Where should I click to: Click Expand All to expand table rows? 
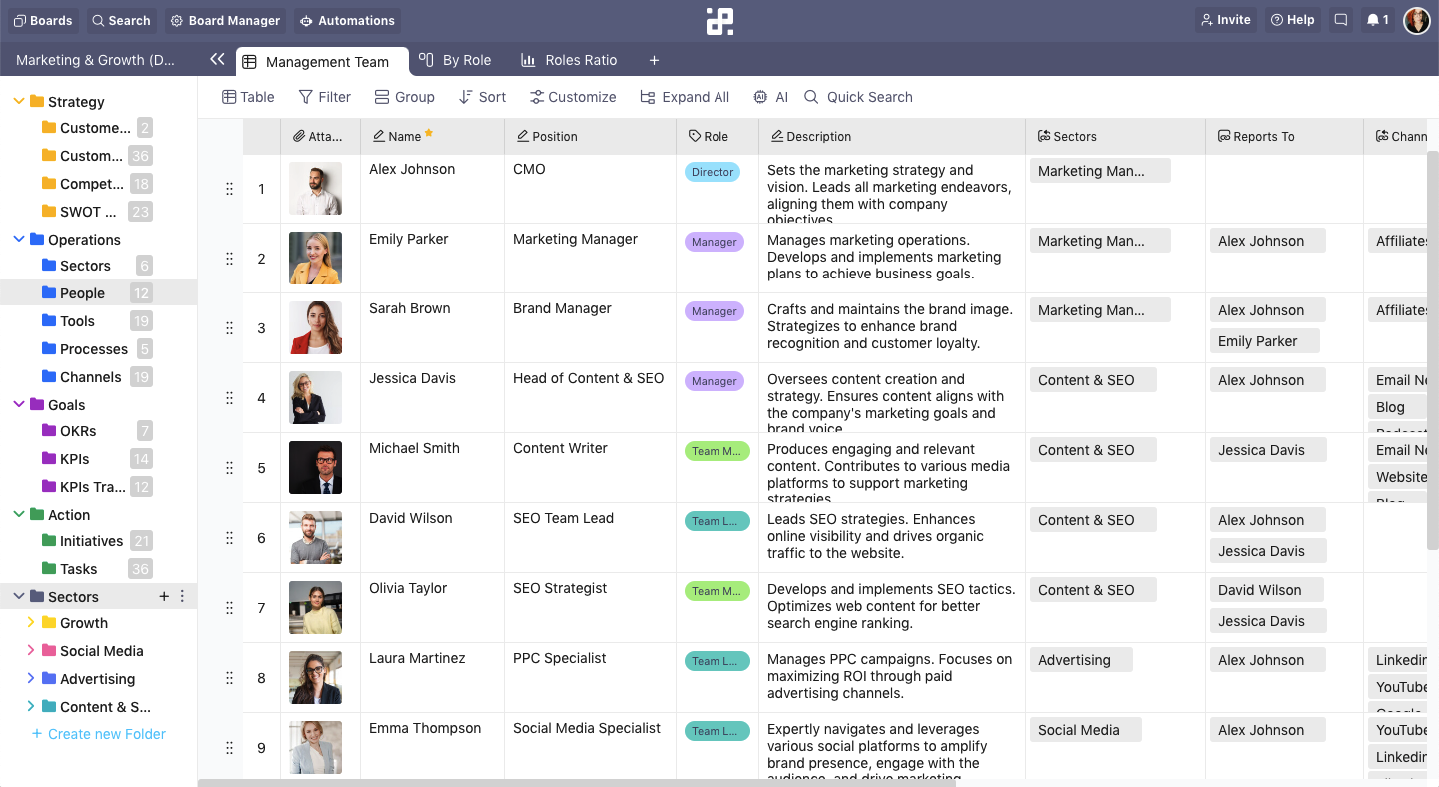tap(684, 96)
